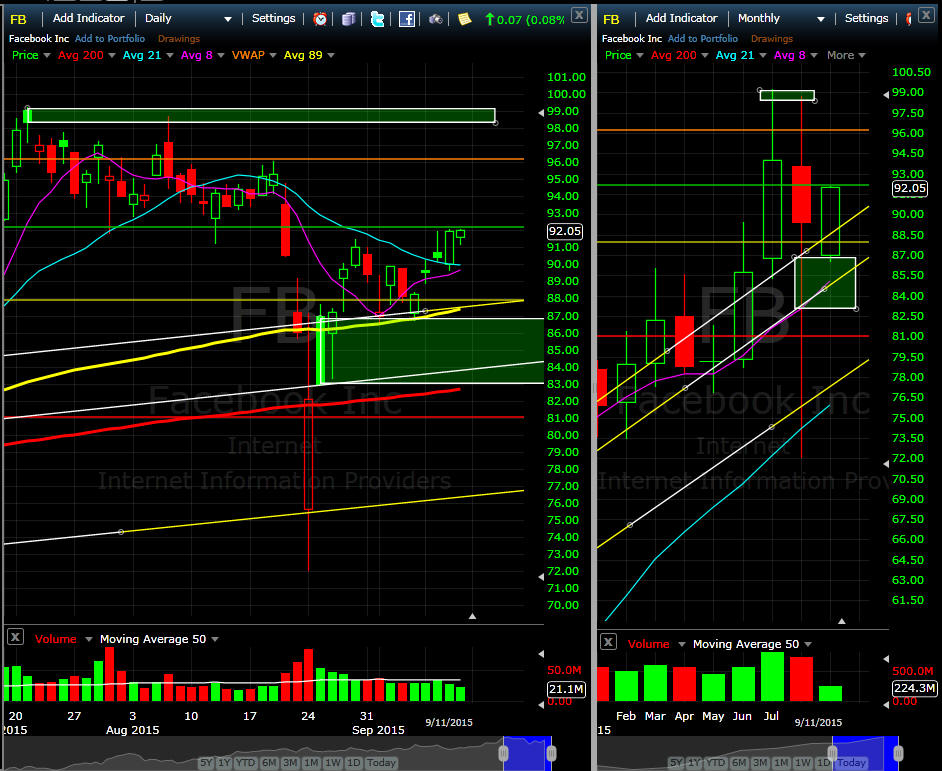Open the alarm clock alert icon in Daily chart
The width and height of the screenshot is (942, 771).
320,19
